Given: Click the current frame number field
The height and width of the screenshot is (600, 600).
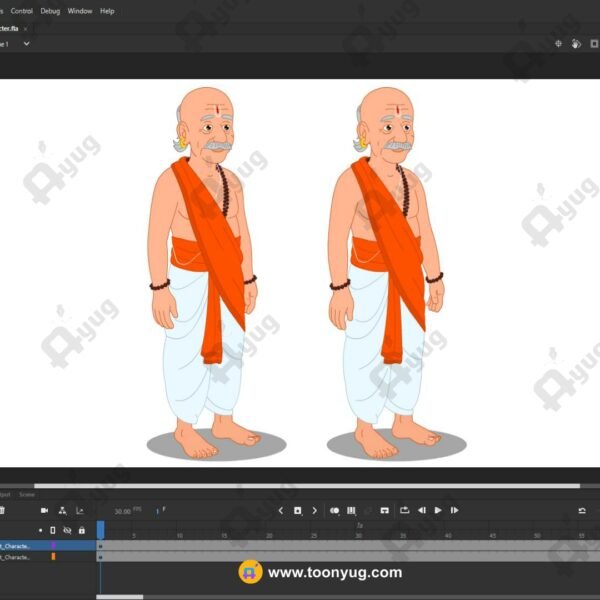Looking at the screenshot, I should [x=157, y=511].
